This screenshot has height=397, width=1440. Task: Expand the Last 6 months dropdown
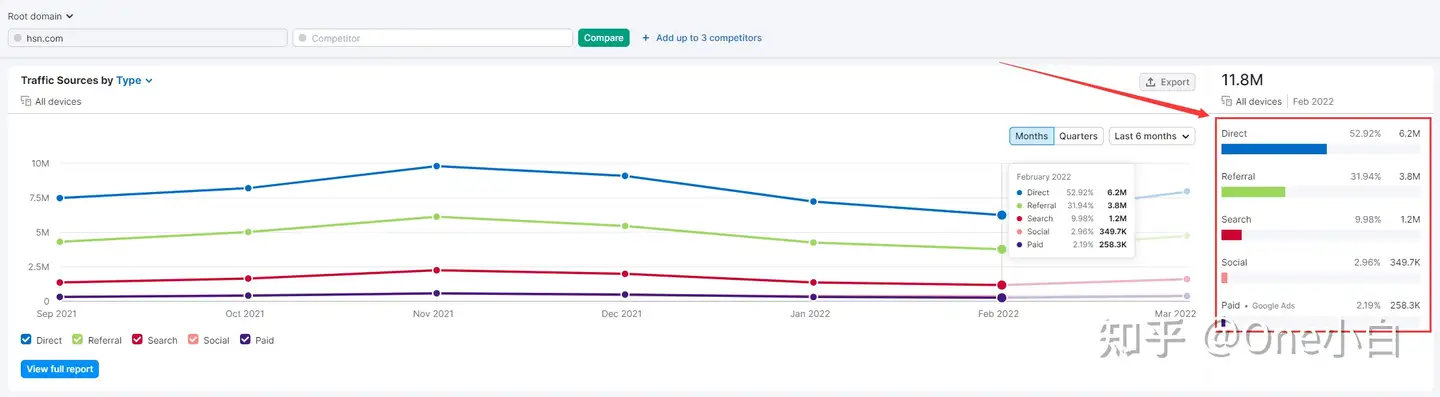[x=1152, y=136]
